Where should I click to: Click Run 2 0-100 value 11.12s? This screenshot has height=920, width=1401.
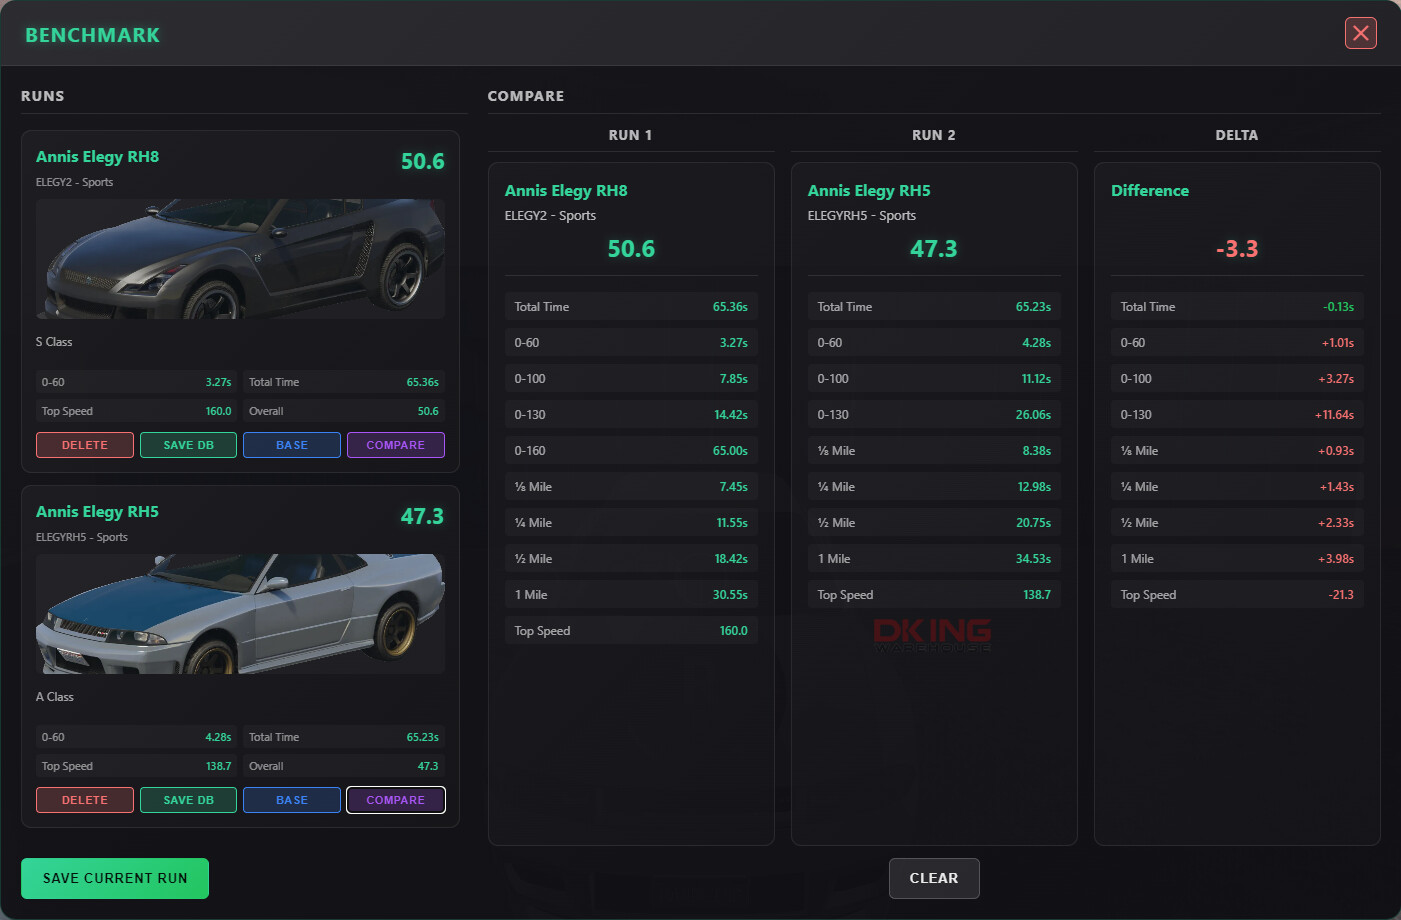coord(1036,379)
